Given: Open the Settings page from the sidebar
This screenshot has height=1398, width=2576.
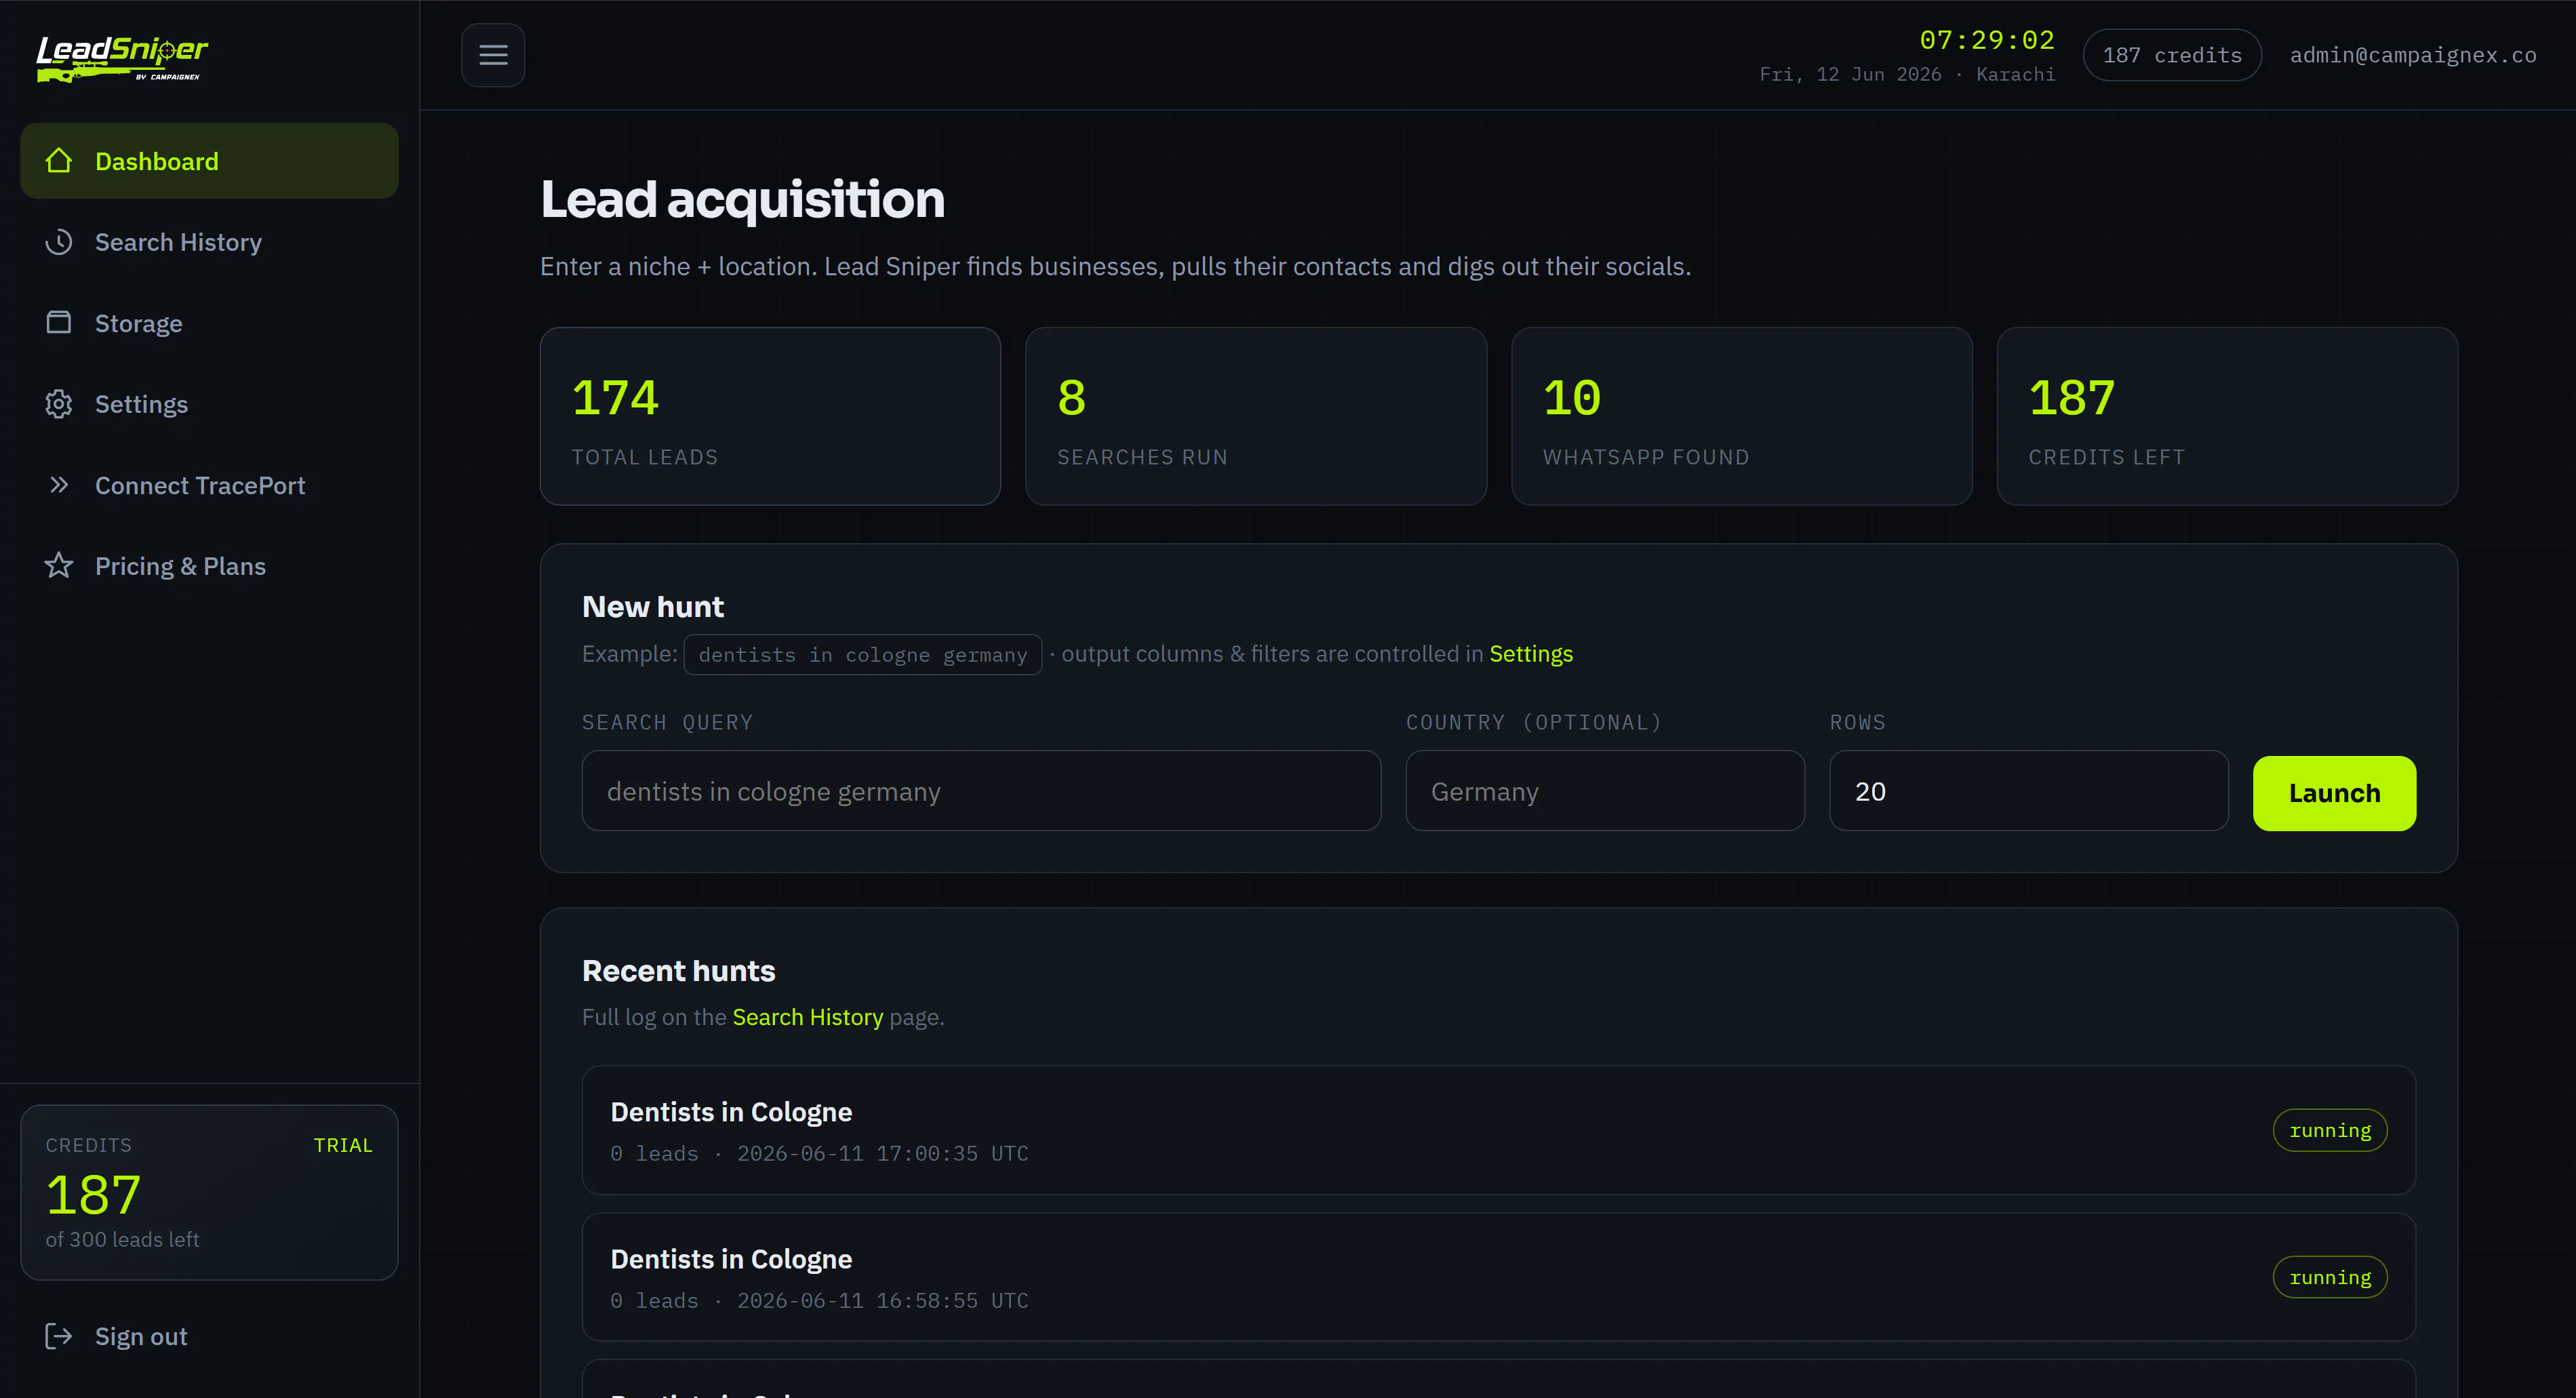Looking at the screenshot, I should 209,404.
